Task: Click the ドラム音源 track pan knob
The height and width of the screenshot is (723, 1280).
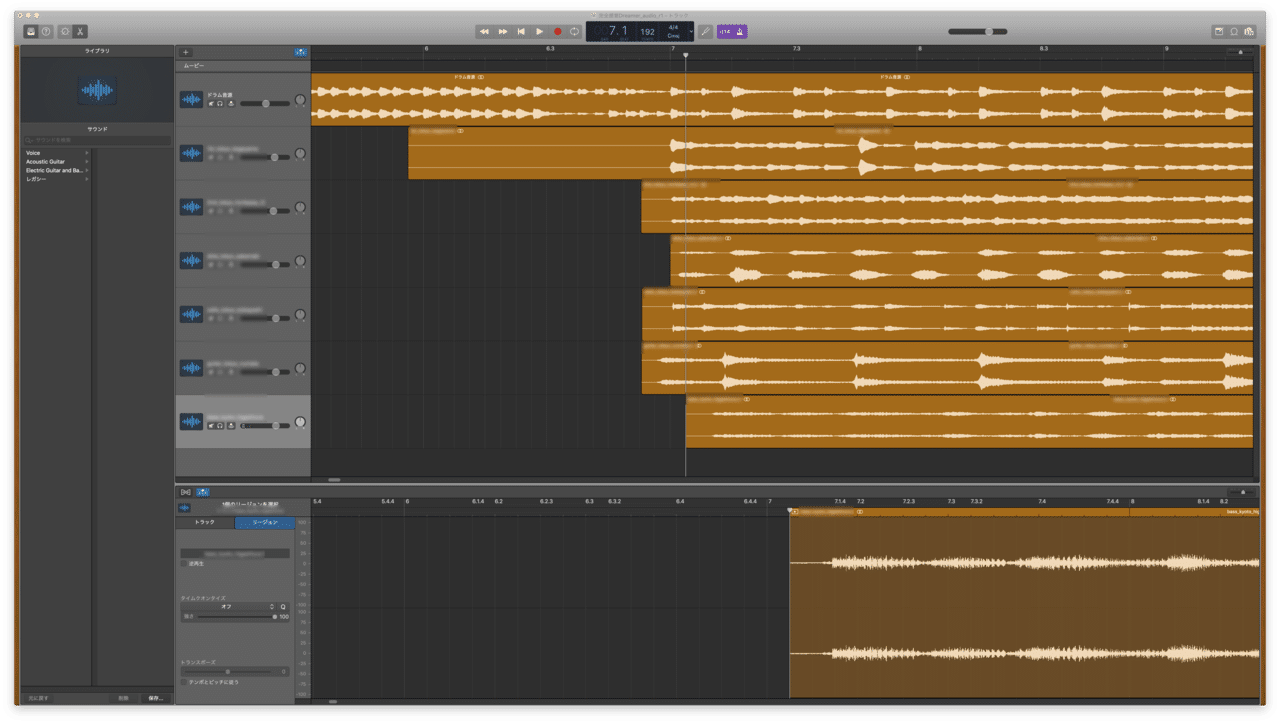Action: point(300,101)
